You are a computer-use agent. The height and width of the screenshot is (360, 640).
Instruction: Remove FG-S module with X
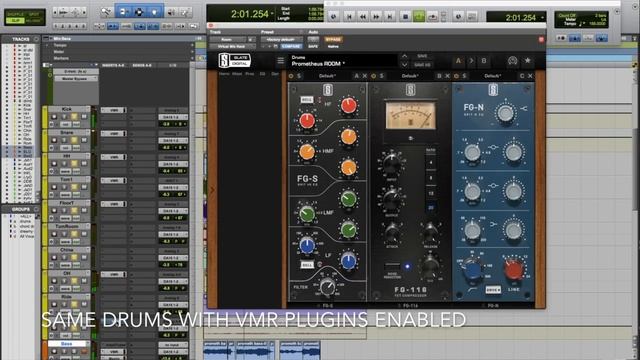click(x=364, y=76)
